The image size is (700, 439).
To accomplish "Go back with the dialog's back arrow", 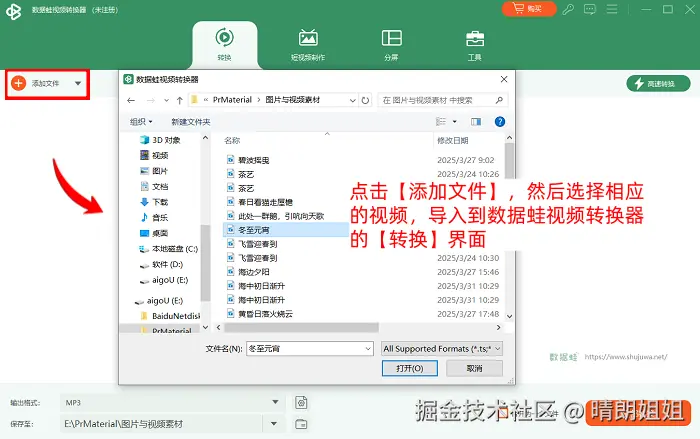I will tap(131, 100).
